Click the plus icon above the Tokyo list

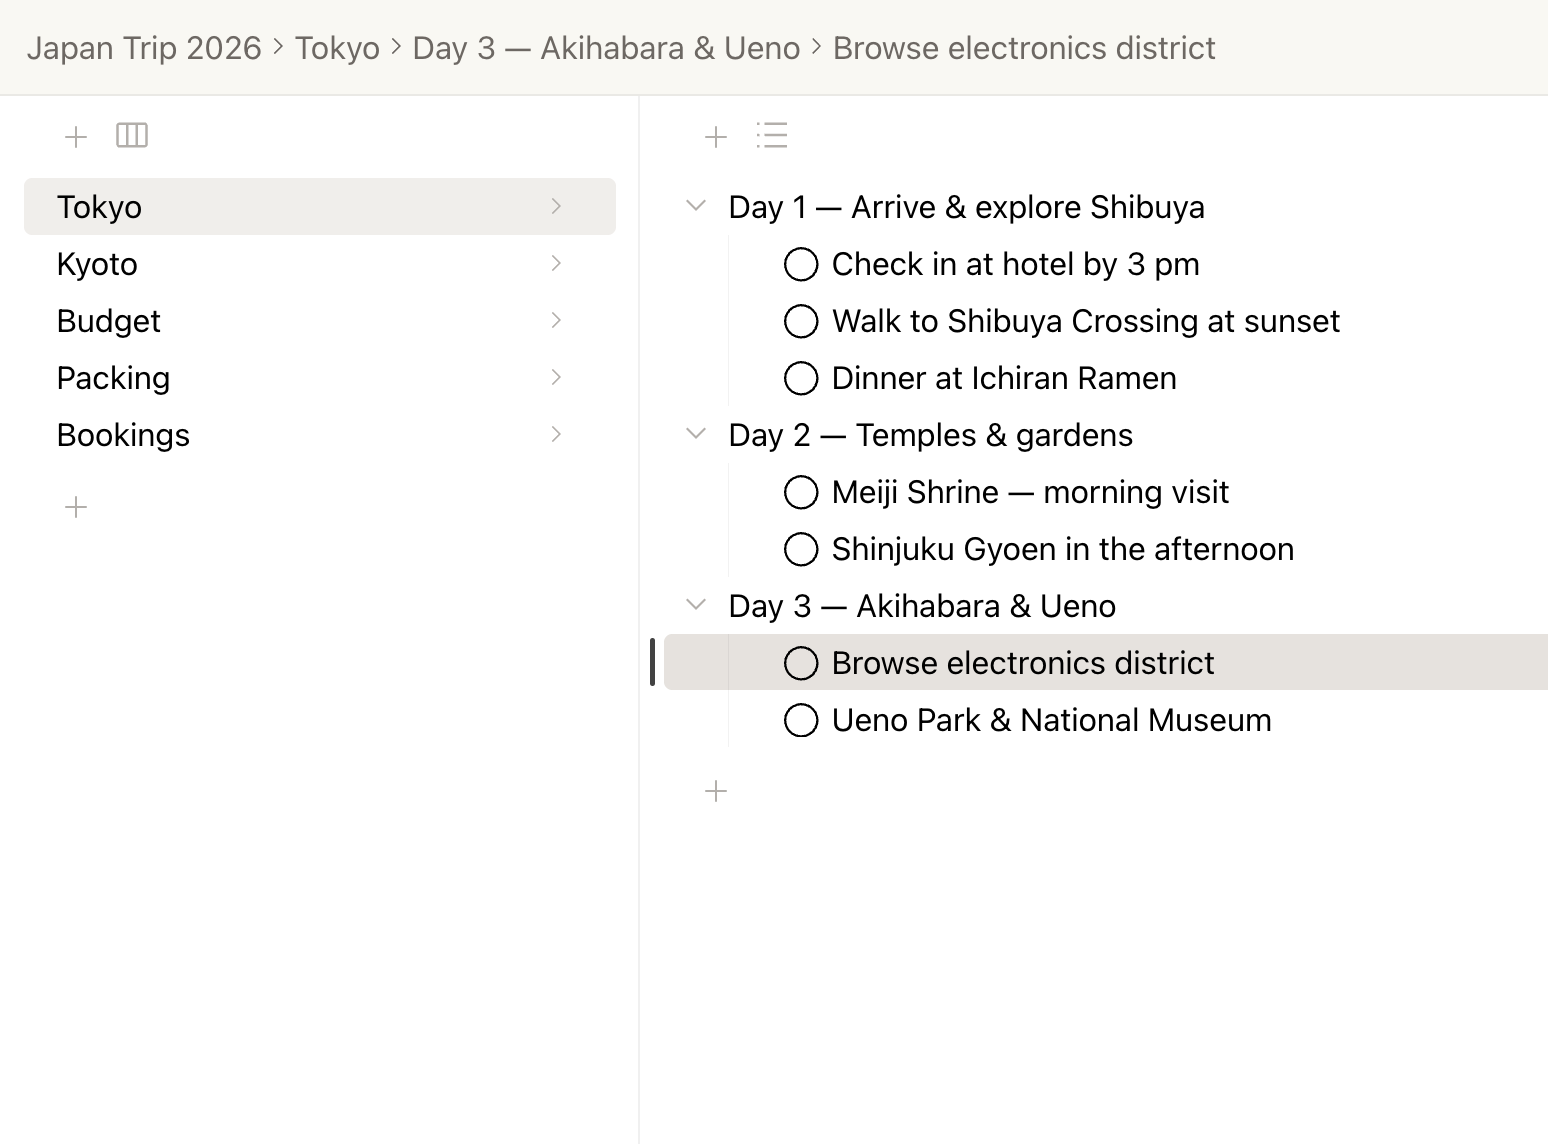pyautogui.click(x=76, y=136)
